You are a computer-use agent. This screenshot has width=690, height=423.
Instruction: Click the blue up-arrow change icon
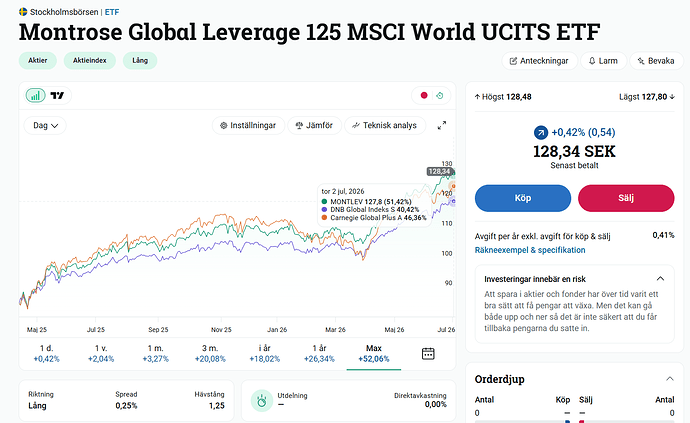point(541,132)
